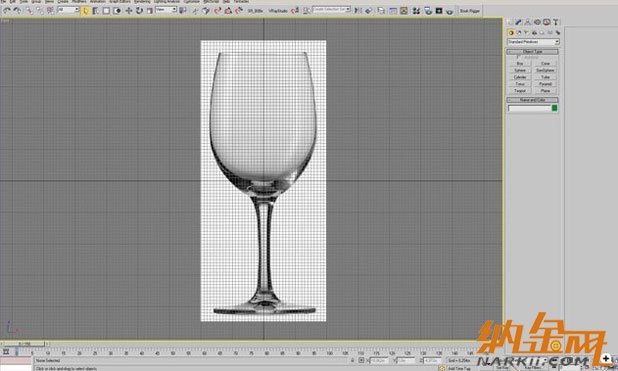Screen dimensions: 618x371
Task: Click the Undo arrow in toolbar
Action: [x=7, y=11]
